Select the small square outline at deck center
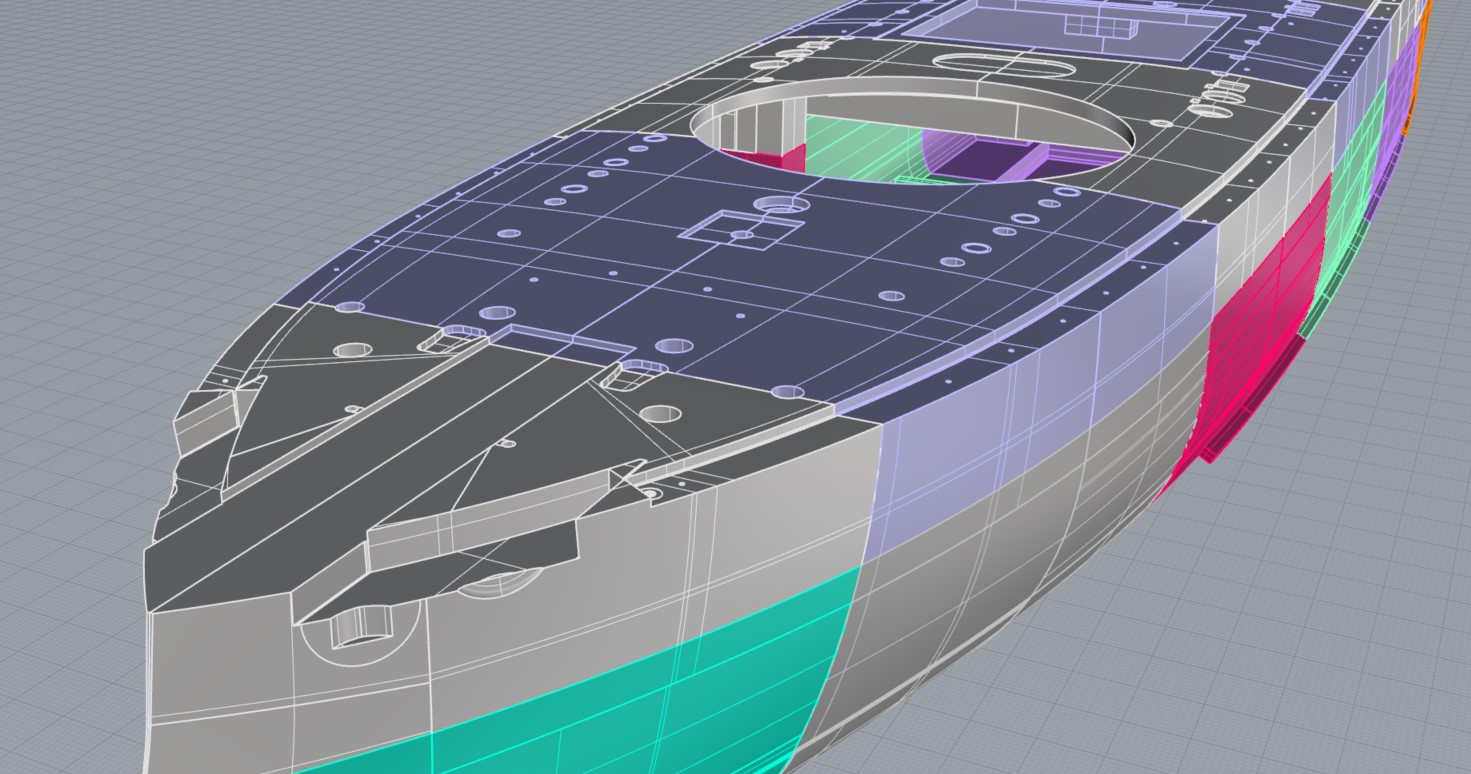 tap(740, 228)
